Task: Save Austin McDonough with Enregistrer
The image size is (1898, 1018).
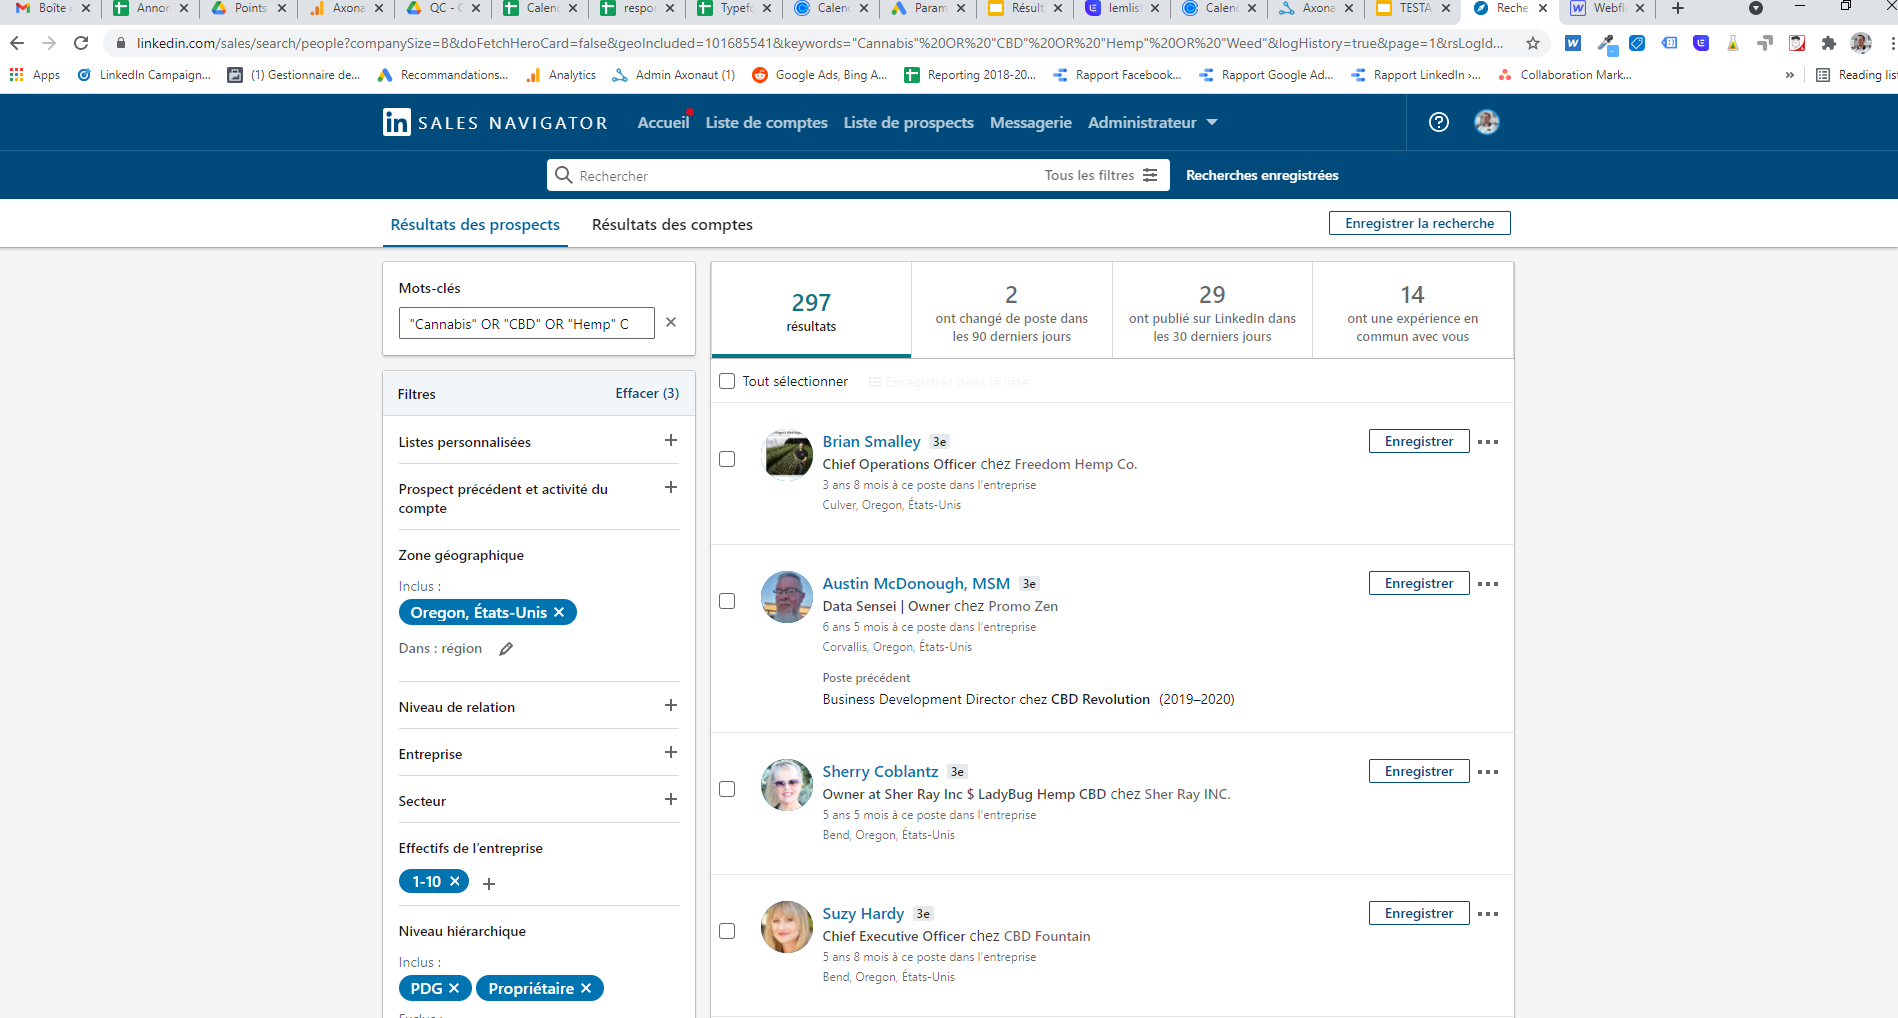Action: [x=1419, y=583]
